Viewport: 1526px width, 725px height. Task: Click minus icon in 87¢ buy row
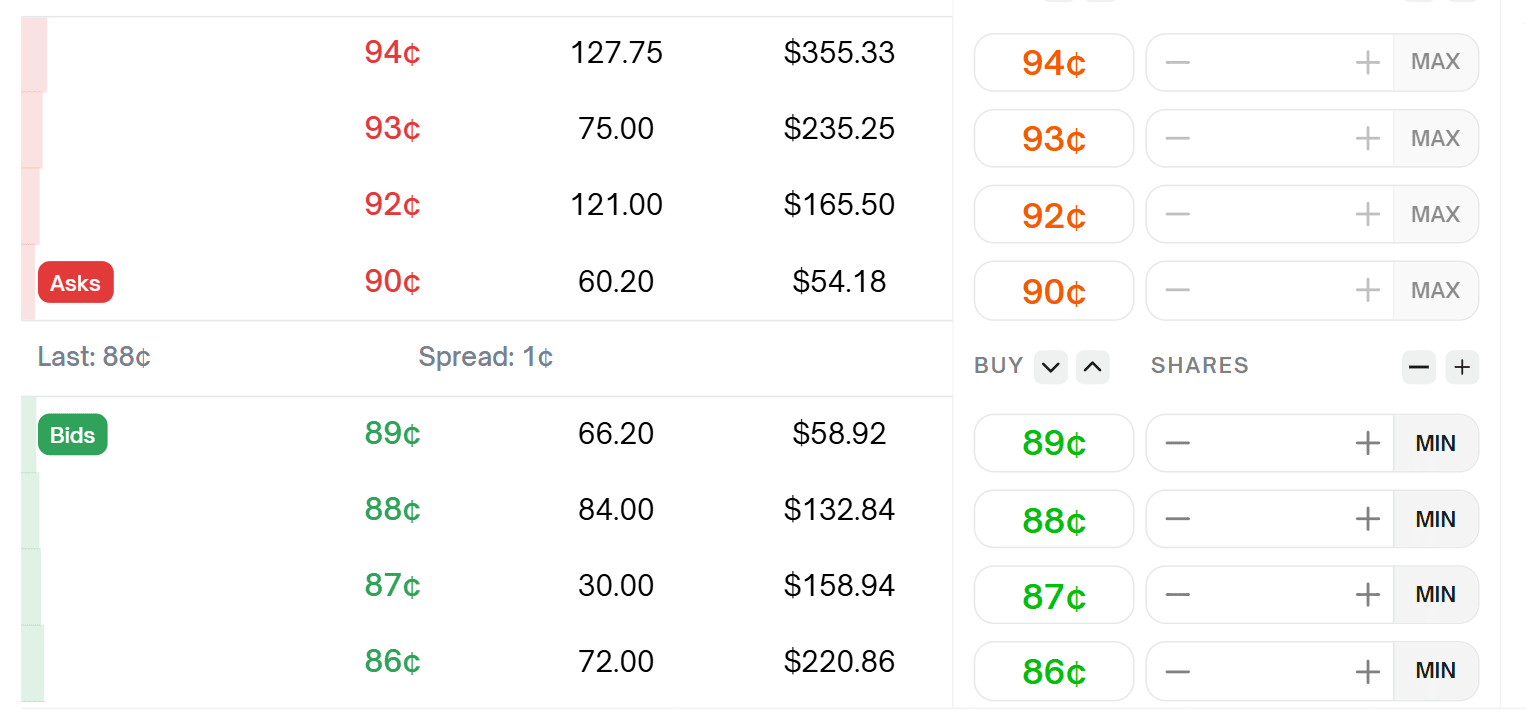(1178, 595)
